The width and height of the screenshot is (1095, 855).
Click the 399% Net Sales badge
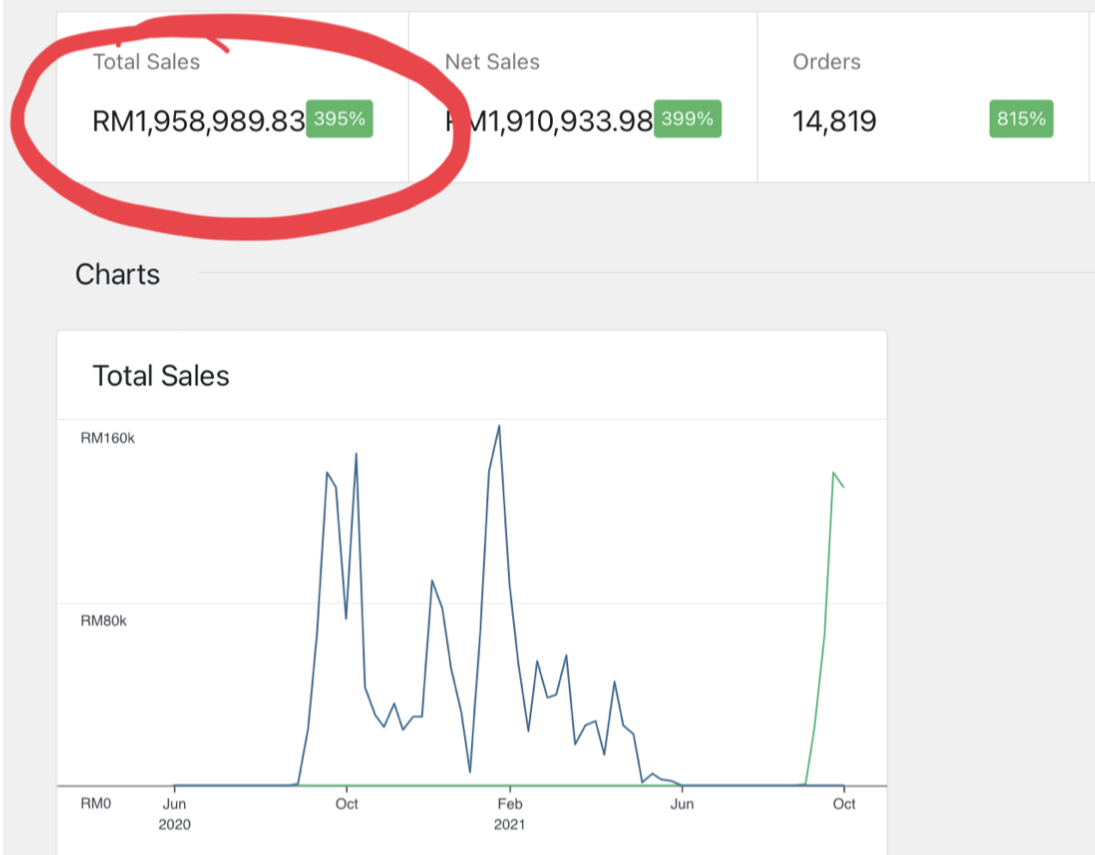tap(687, 119)
